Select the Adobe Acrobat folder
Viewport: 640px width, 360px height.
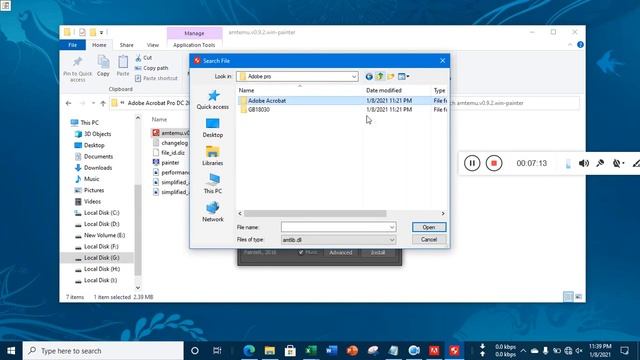(x=267, y=100)
